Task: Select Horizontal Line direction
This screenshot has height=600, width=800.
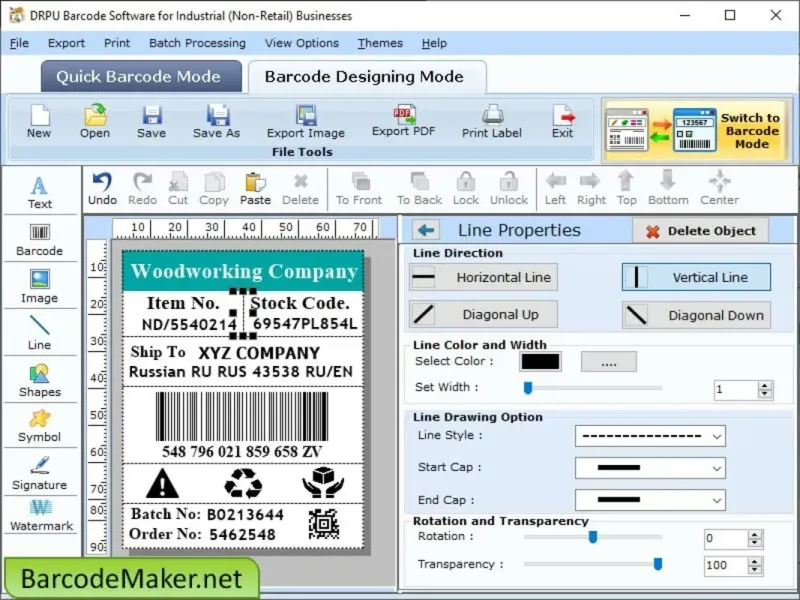Action: click(483, 277)
